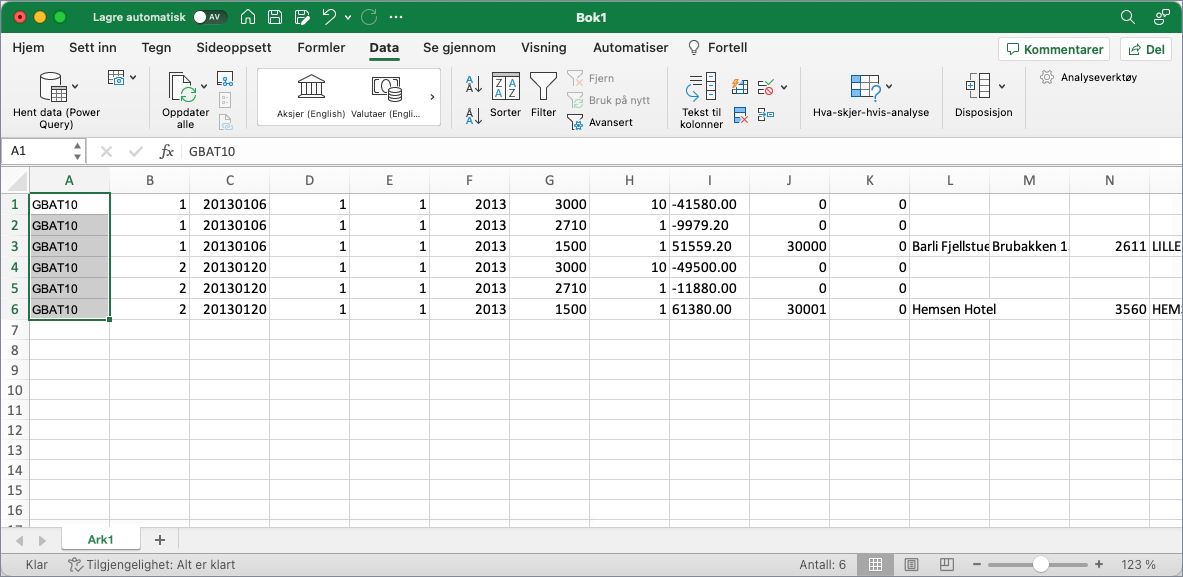The height and width of the screenshot is (577, 1183).
Task: Expand Hva-skjer-hvis-analyse dropdown arrow
Action: (x=889, y=86)
